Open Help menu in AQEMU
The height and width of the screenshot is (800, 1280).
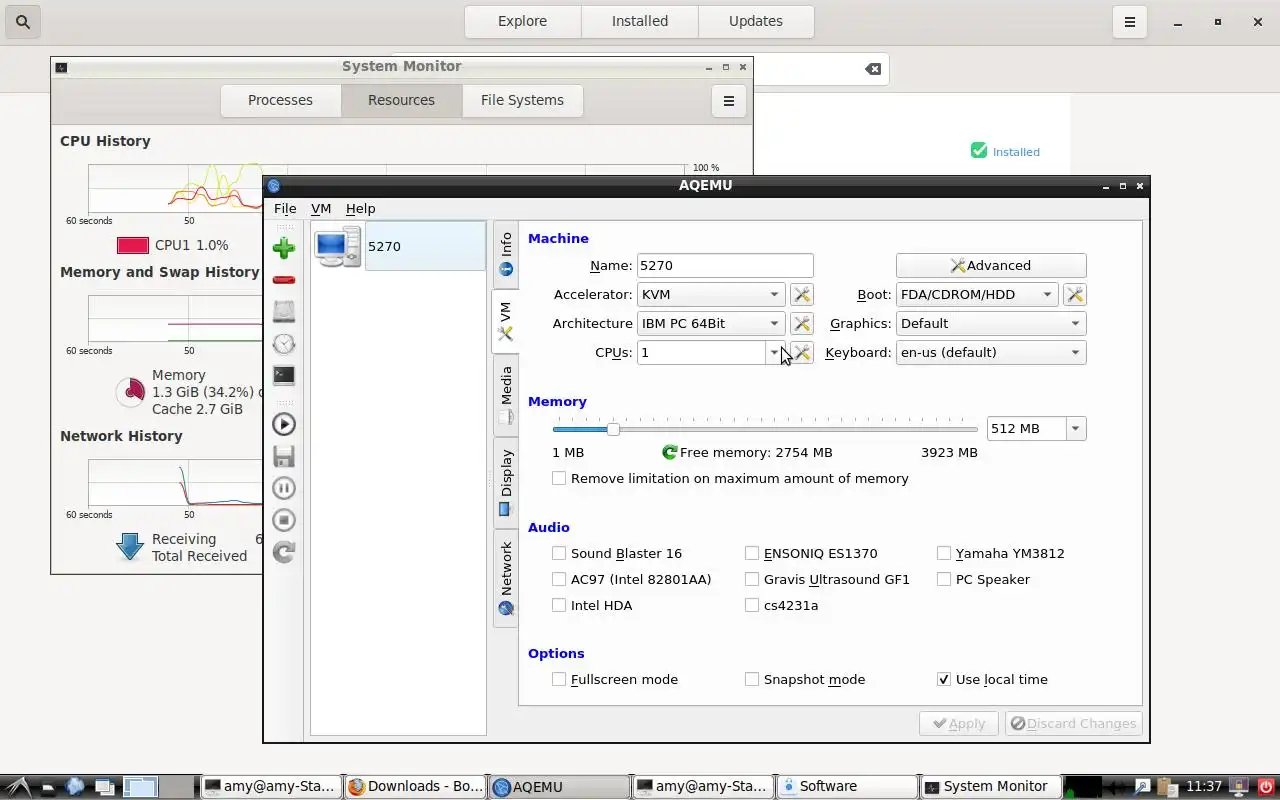[x=360, y=208]
